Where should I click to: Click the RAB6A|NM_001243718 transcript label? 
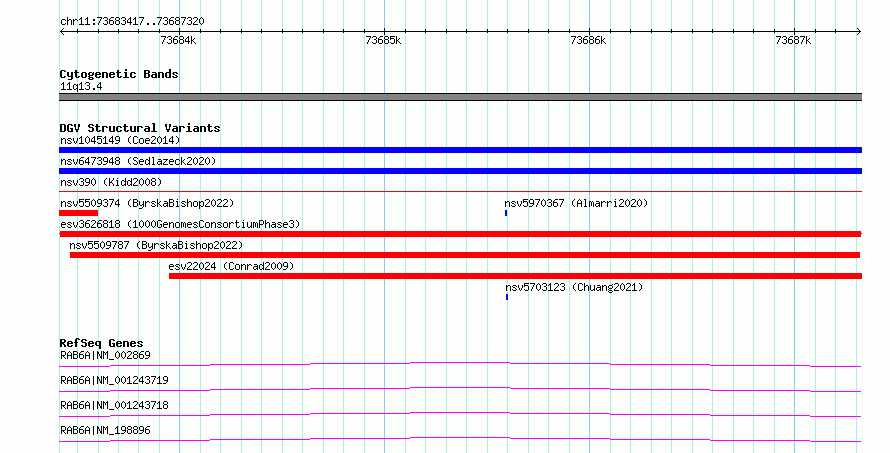pyautogui.click(x=114, y=405)
